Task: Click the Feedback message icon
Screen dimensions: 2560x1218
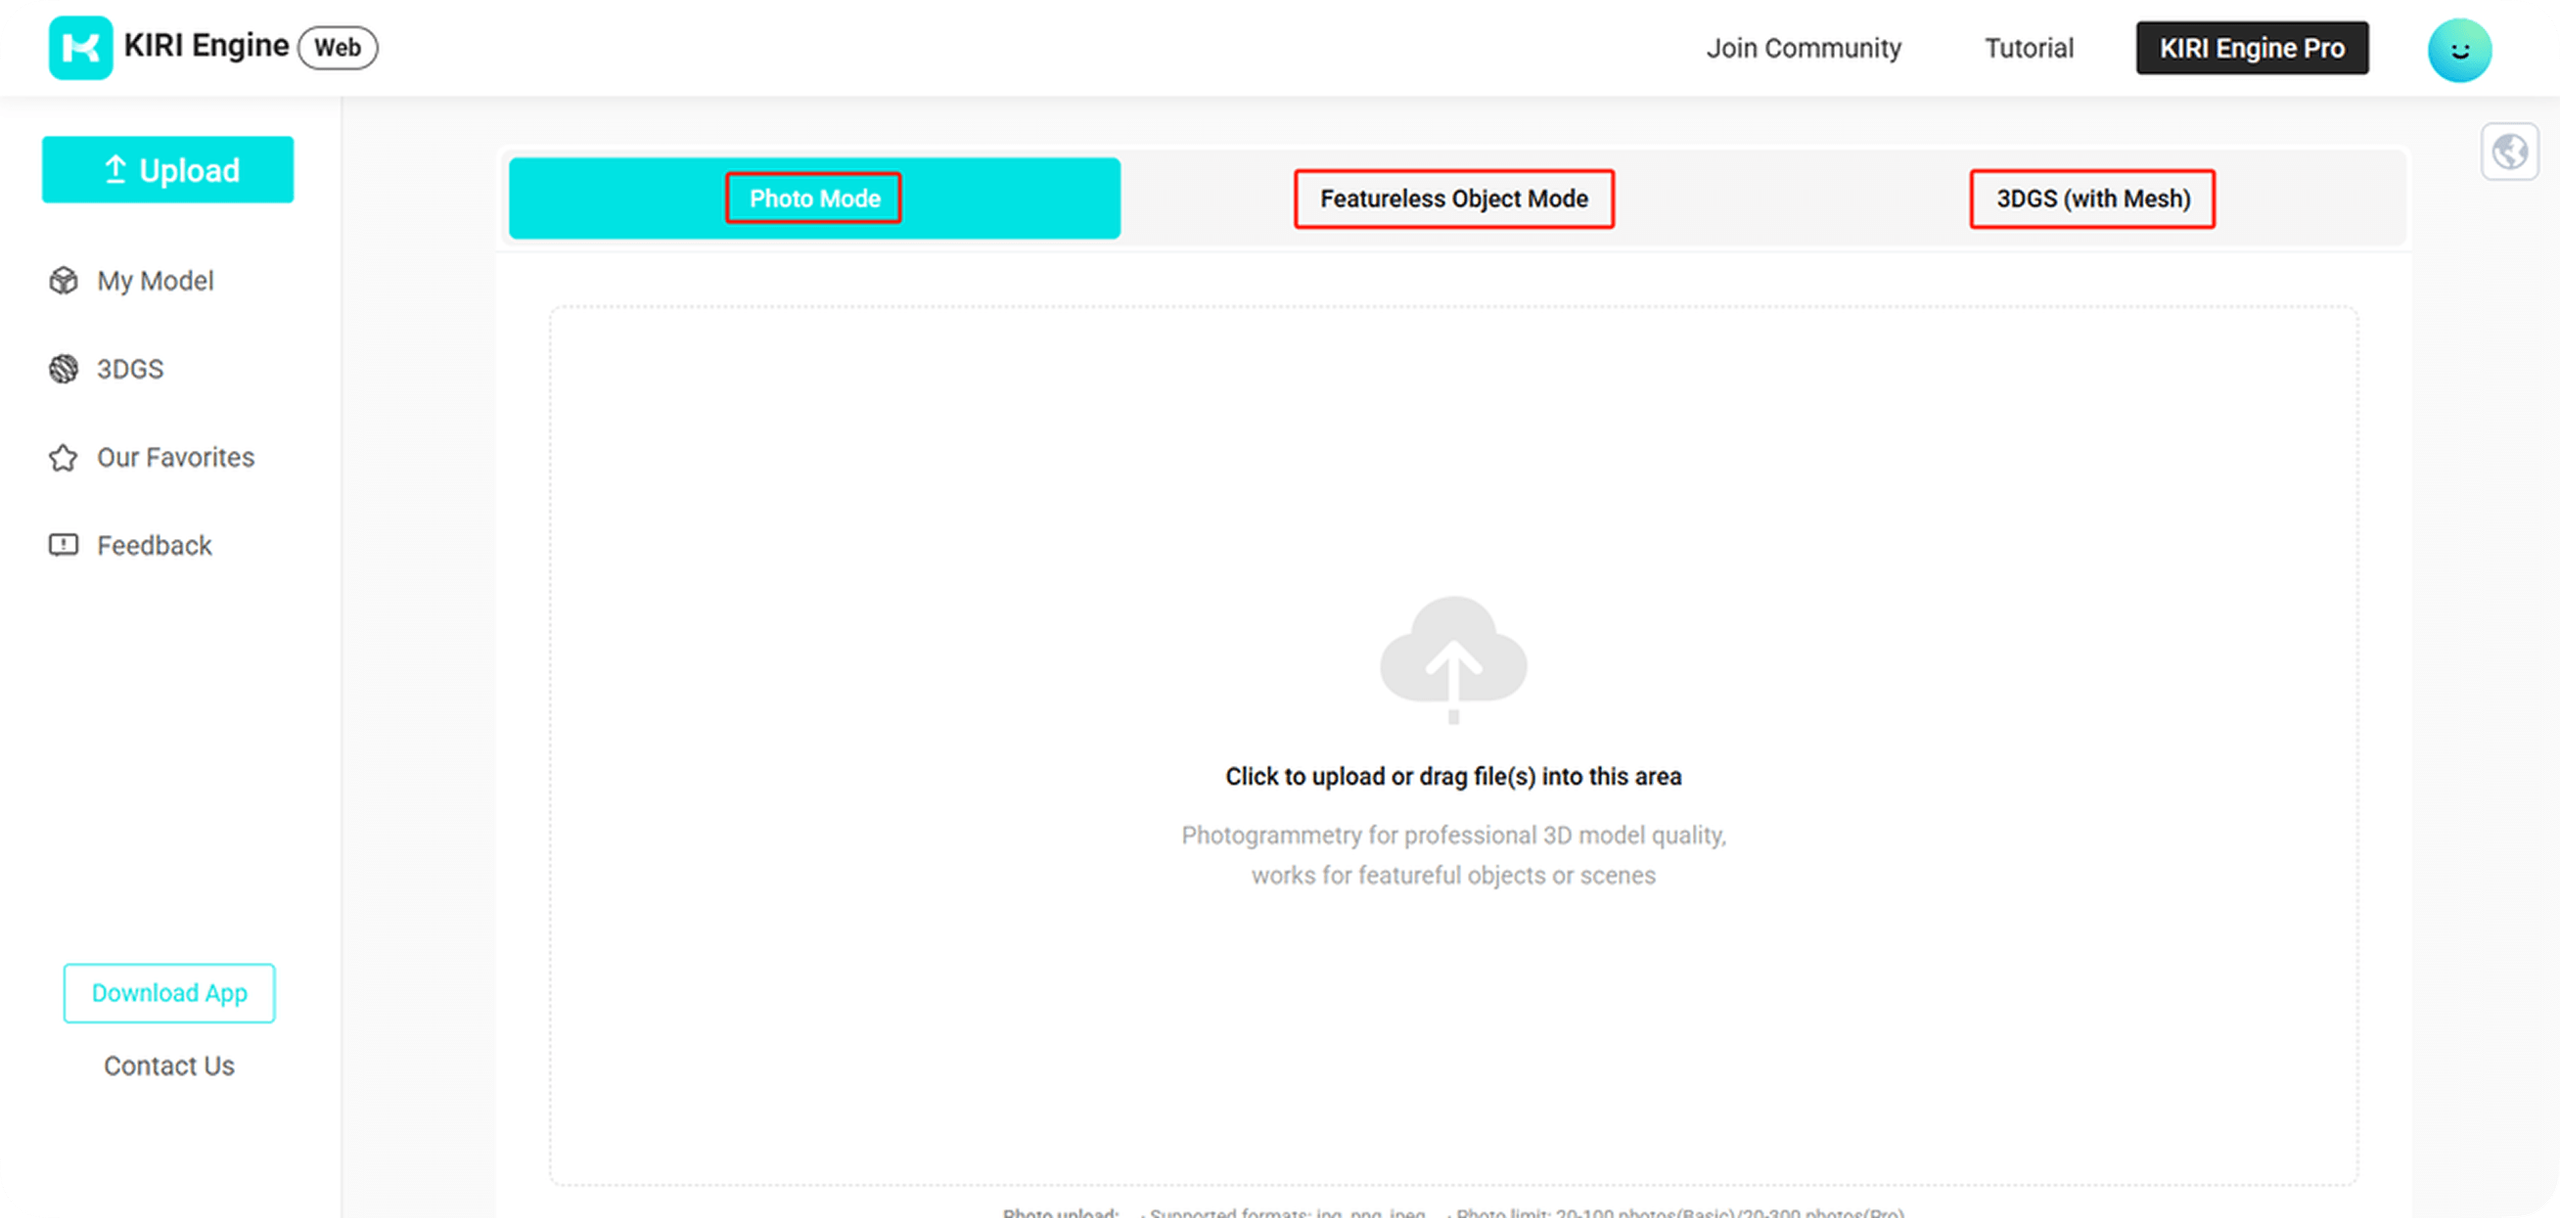Action: click(63, 545)
